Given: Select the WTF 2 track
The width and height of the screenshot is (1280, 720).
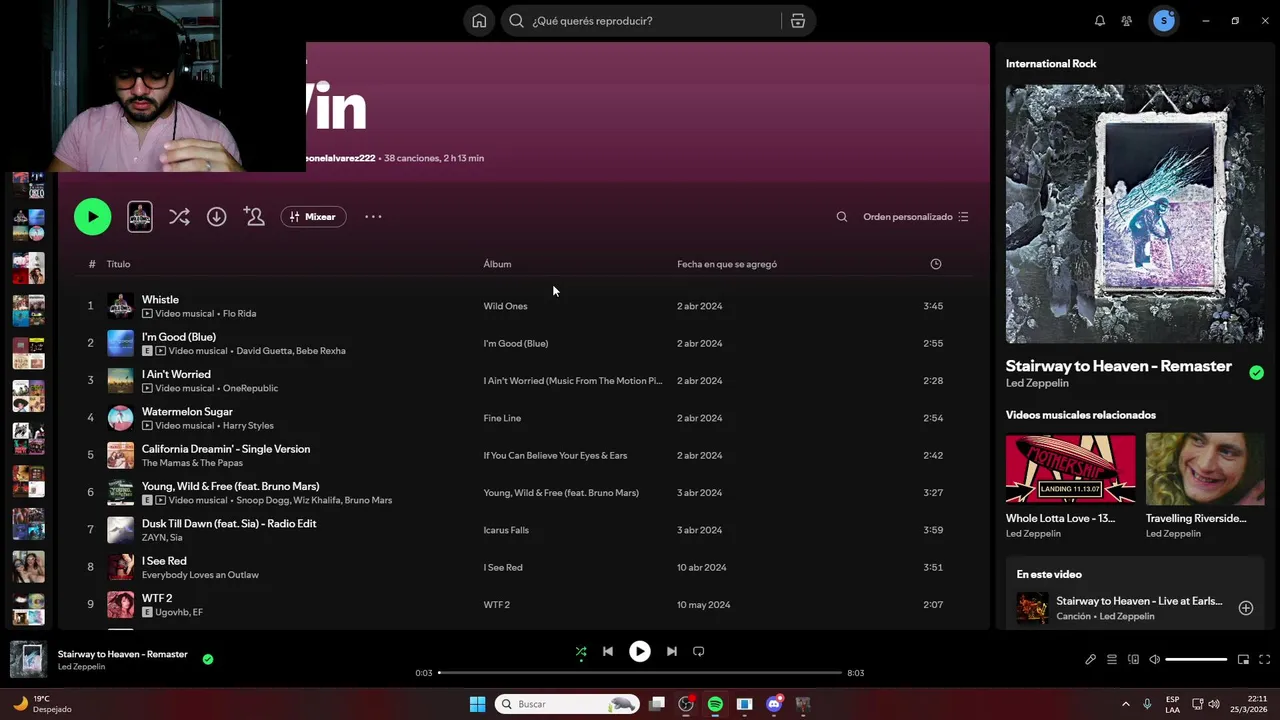Looking at the screenshot, I should (x=157, y=599).
